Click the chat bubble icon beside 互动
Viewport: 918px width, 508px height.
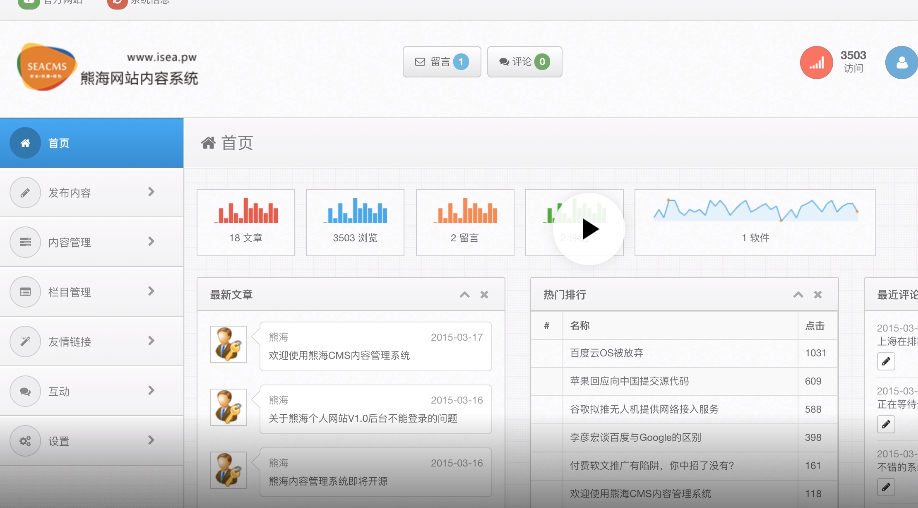[x=25, y=392]
